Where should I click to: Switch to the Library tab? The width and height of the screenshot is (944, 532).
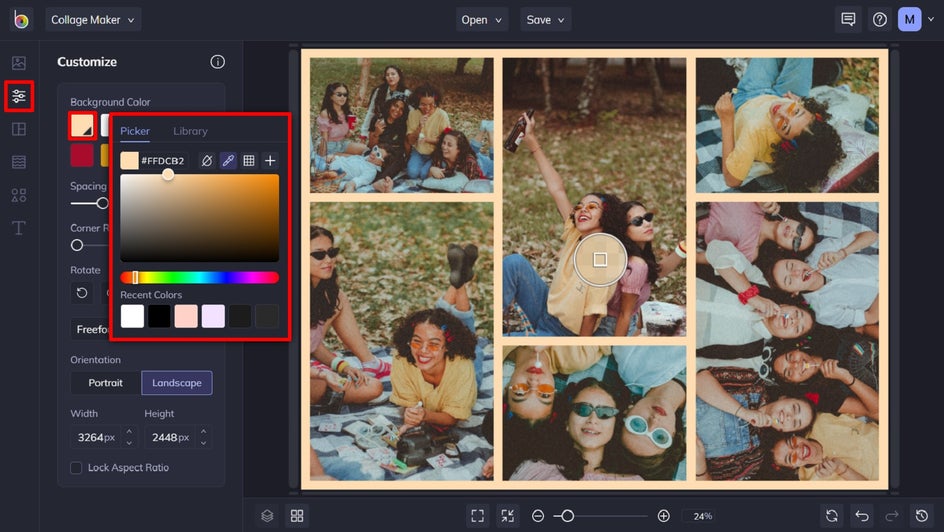coord(190,131)
